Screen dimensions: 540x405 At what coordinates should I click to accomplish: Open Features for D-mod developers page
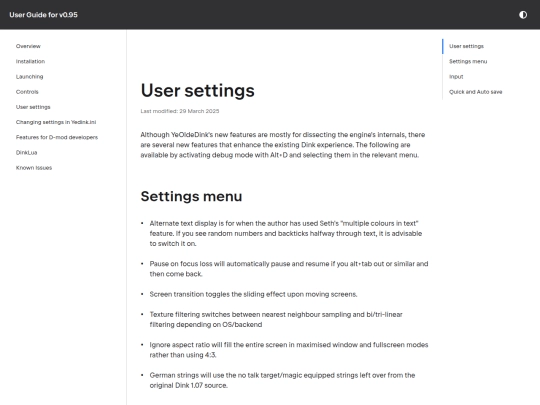(x=57, y=137)
